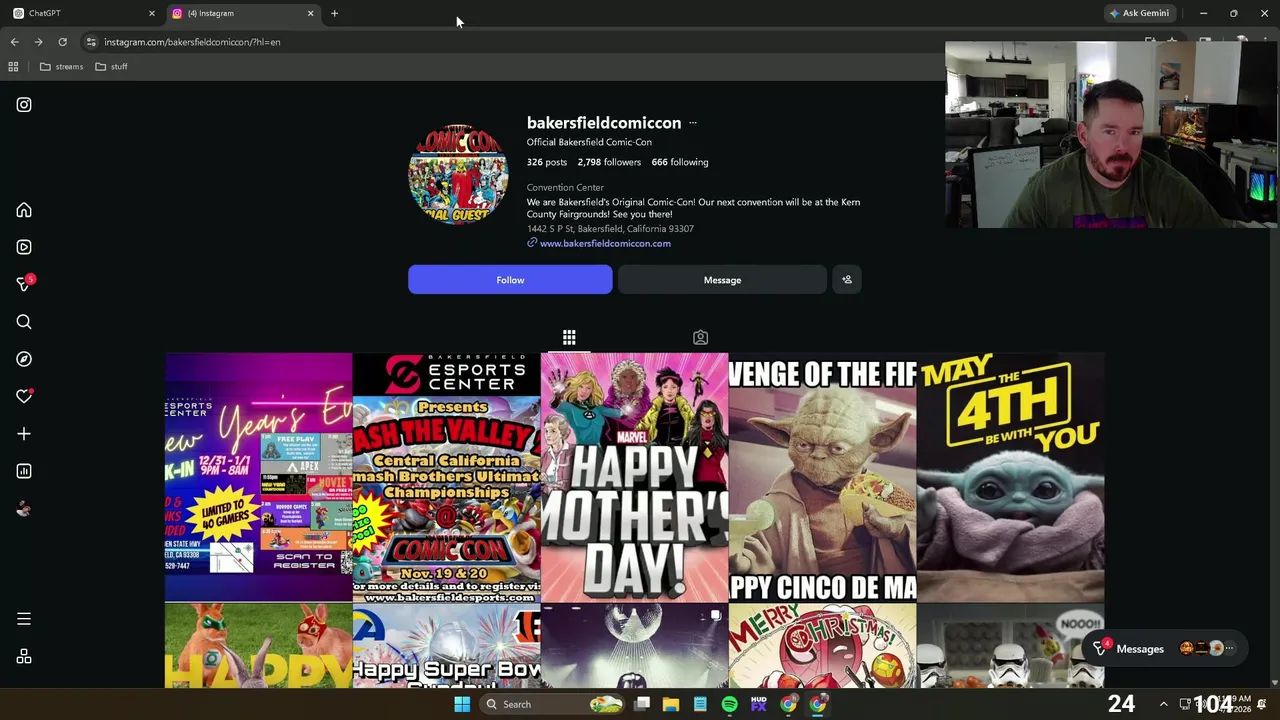Close the ChatGPT browser tab

point(152,13)
